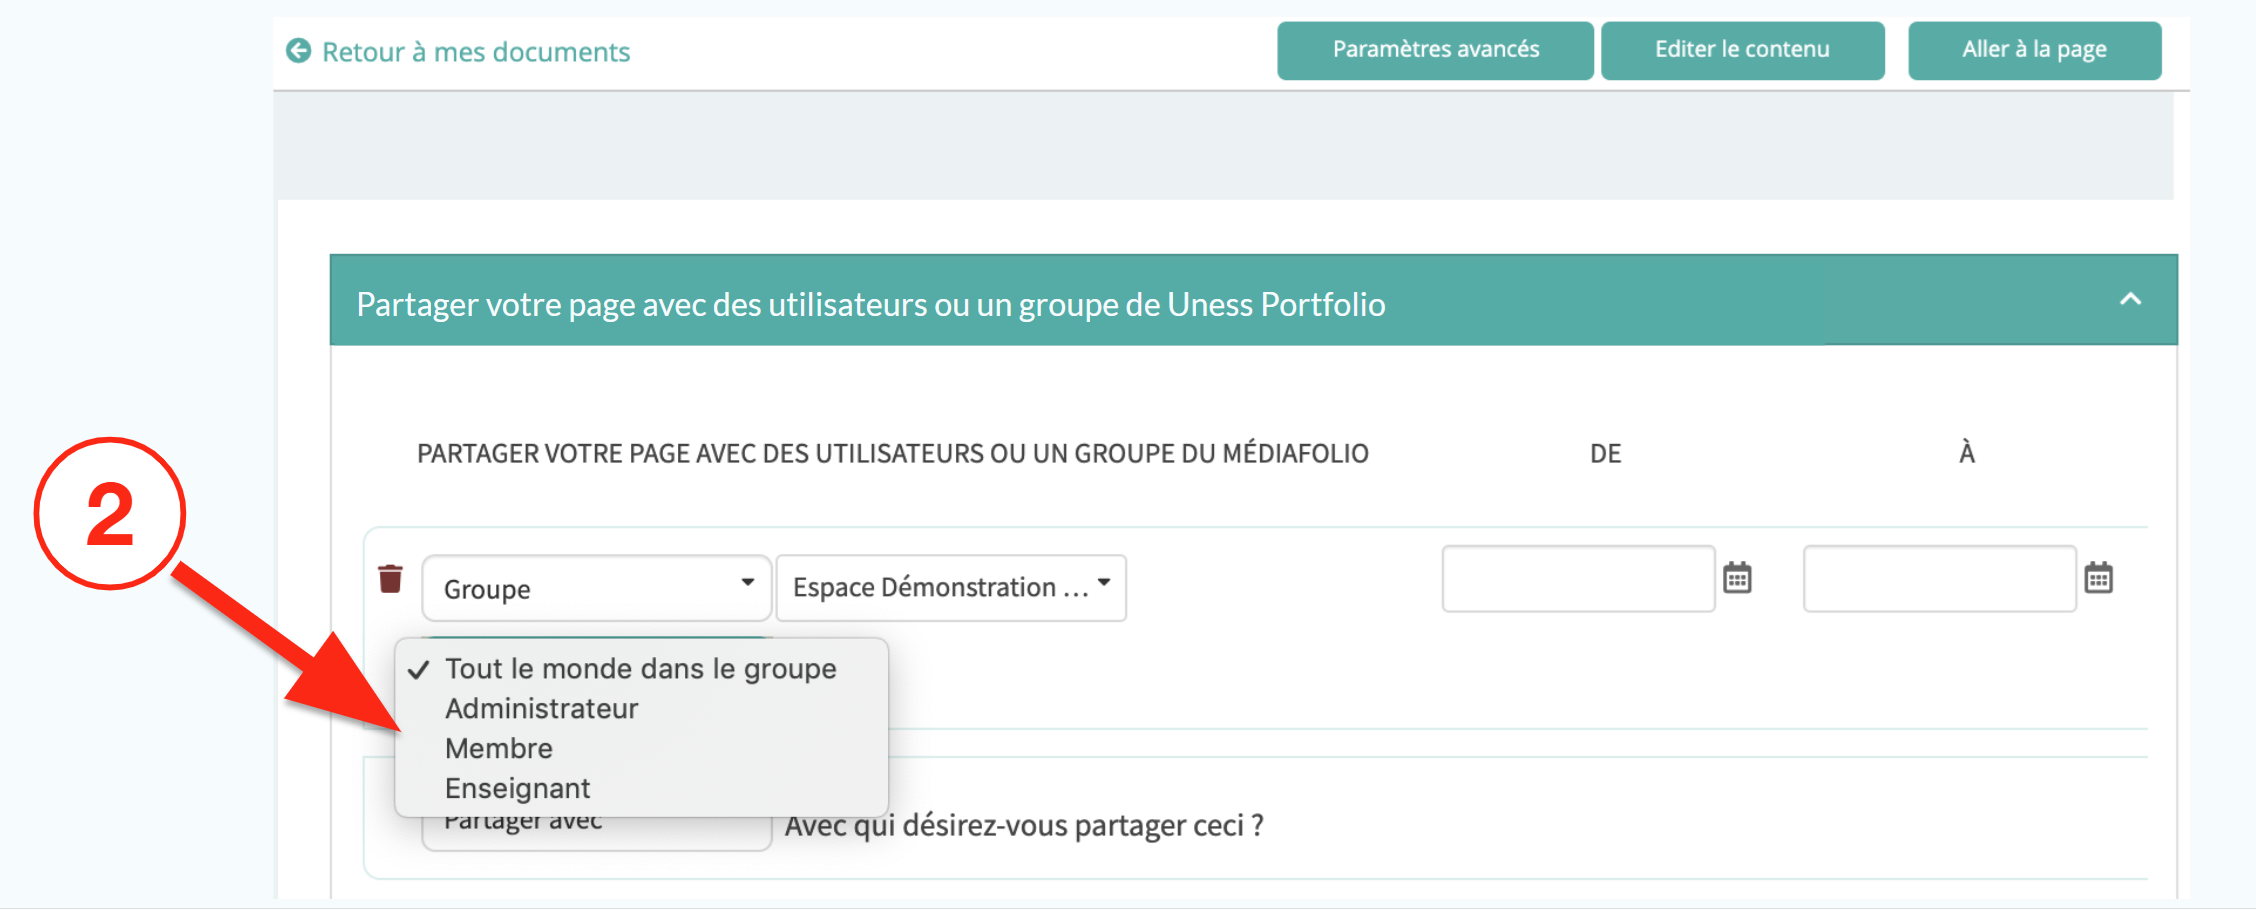
Task: Collapse the sharing panel with the chevron
Action: pos(2130,299)
